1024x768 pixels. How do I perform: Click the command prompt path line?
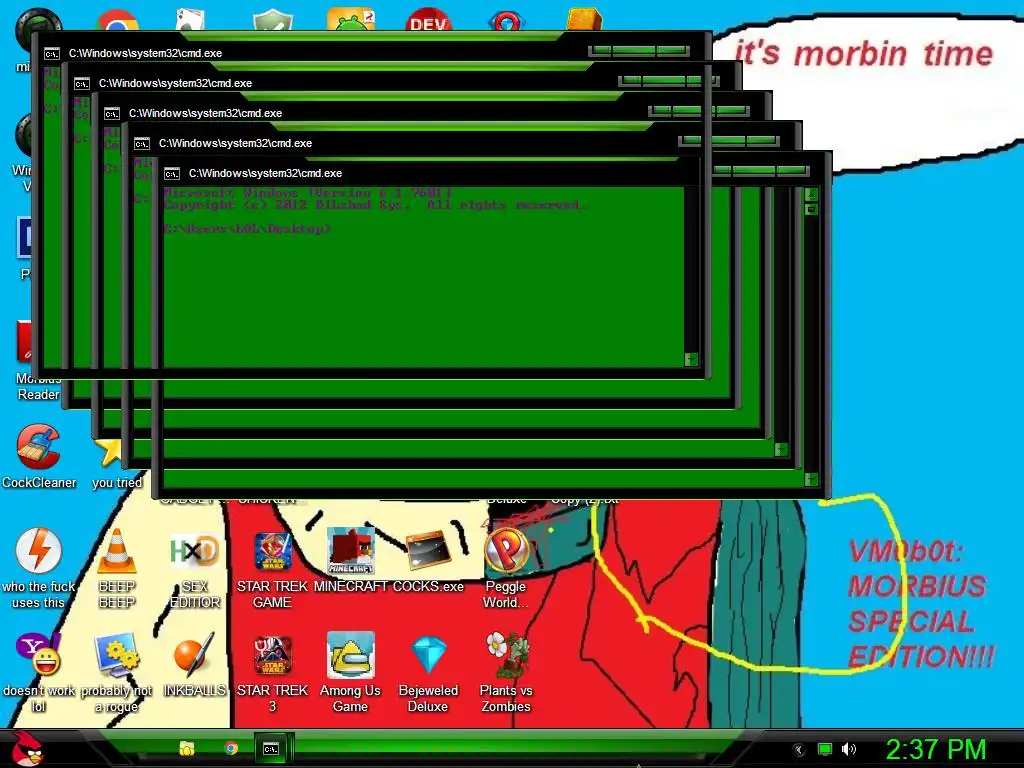click(248, 229)
